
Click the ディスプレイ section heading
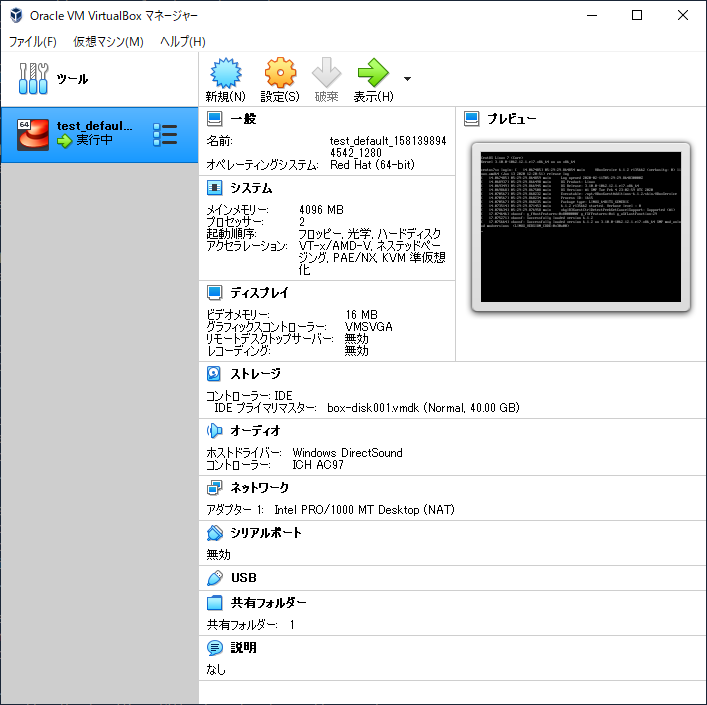[x=259, y=293]
